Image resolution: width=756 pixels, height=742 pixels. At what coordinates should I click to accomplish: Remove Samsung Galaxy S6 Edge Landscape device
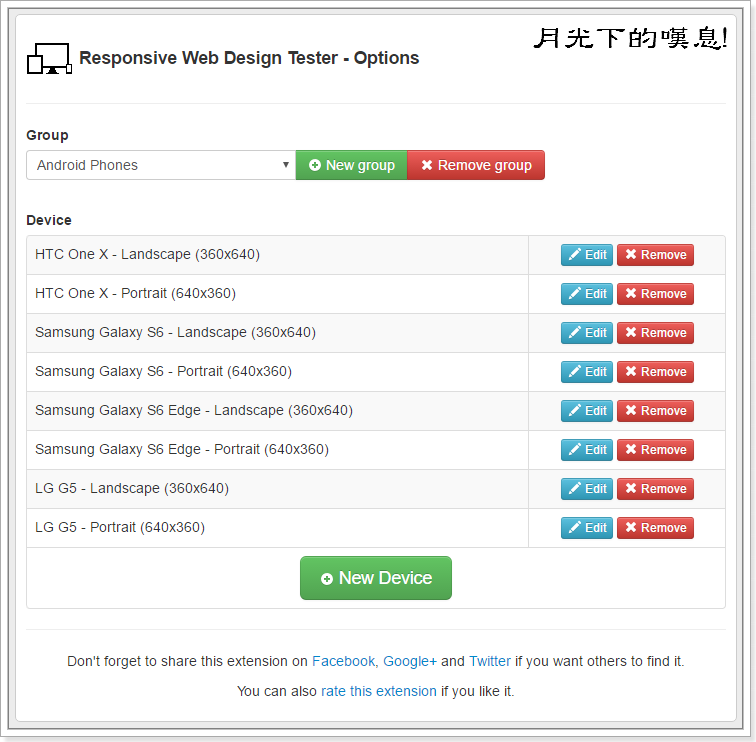(655, 411)
